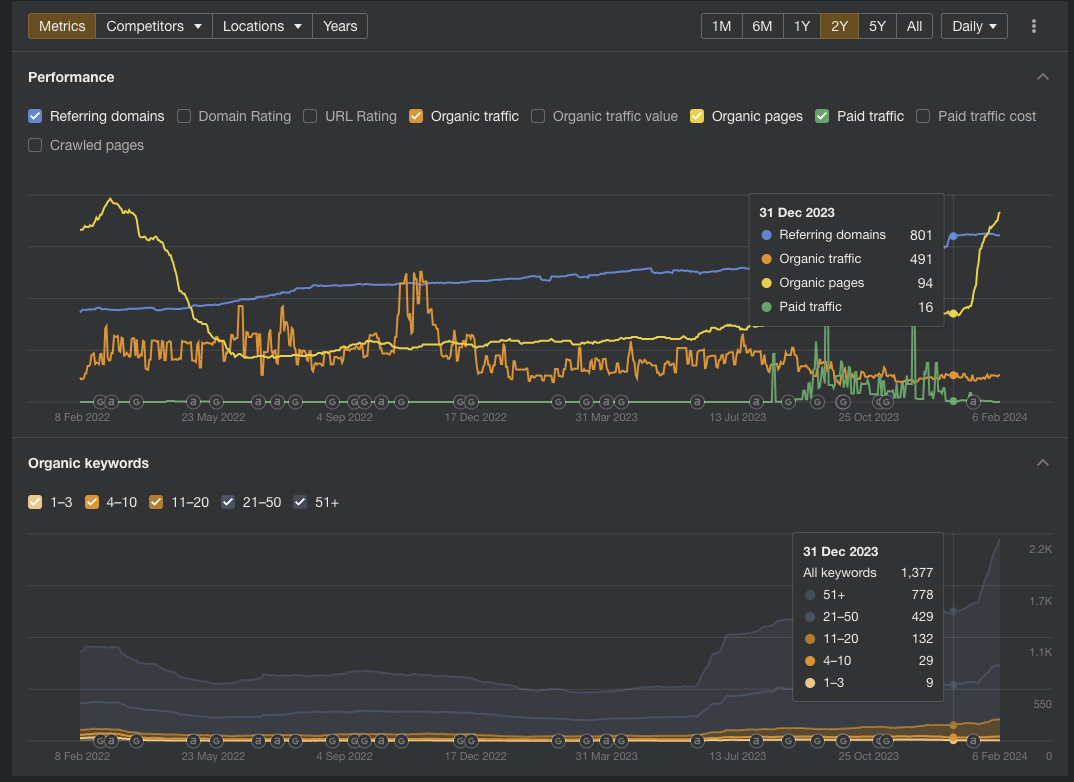The image size is (1074, 782).
Task: Open the Locations dropdown
Action: click(x=262, y=26)
